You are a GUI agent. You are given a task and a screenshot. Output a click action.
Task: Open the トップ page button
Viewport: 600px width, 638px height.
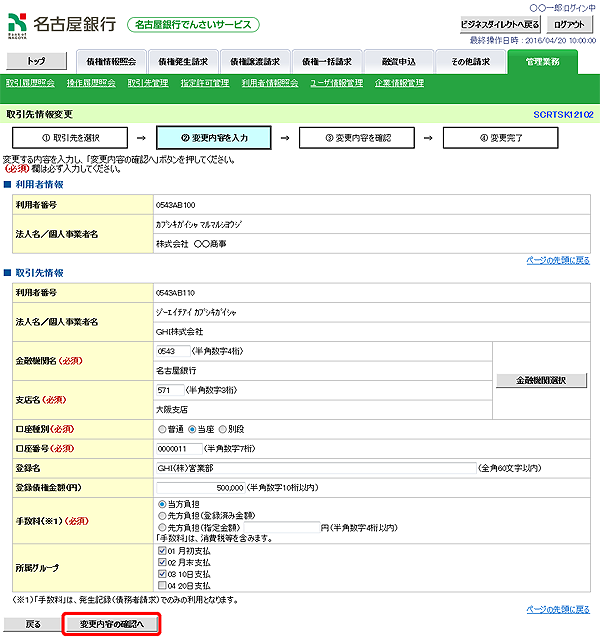point(36,61)
